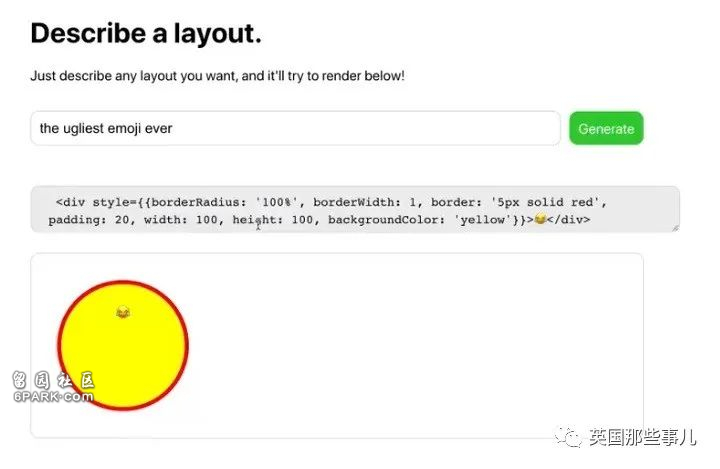Click the opening <div tag in code
The width and height of the screenshot is (720, 469).
click(70, 202)
